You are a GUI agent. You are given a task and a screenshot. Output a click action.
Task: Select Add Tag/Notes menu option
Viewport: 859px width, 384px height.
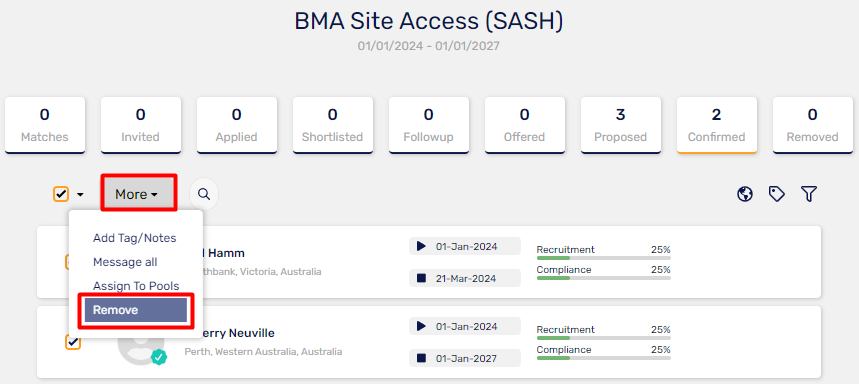click(135, 238)
